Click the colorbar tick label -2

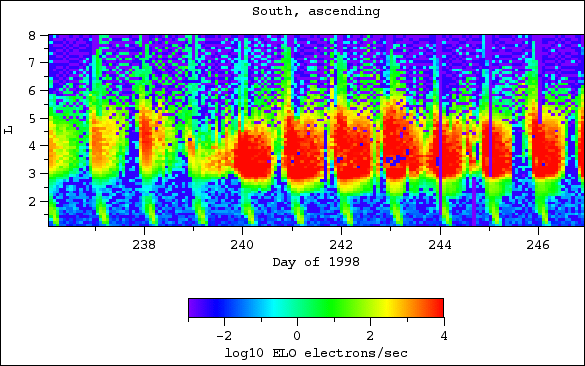coord(224,336)
